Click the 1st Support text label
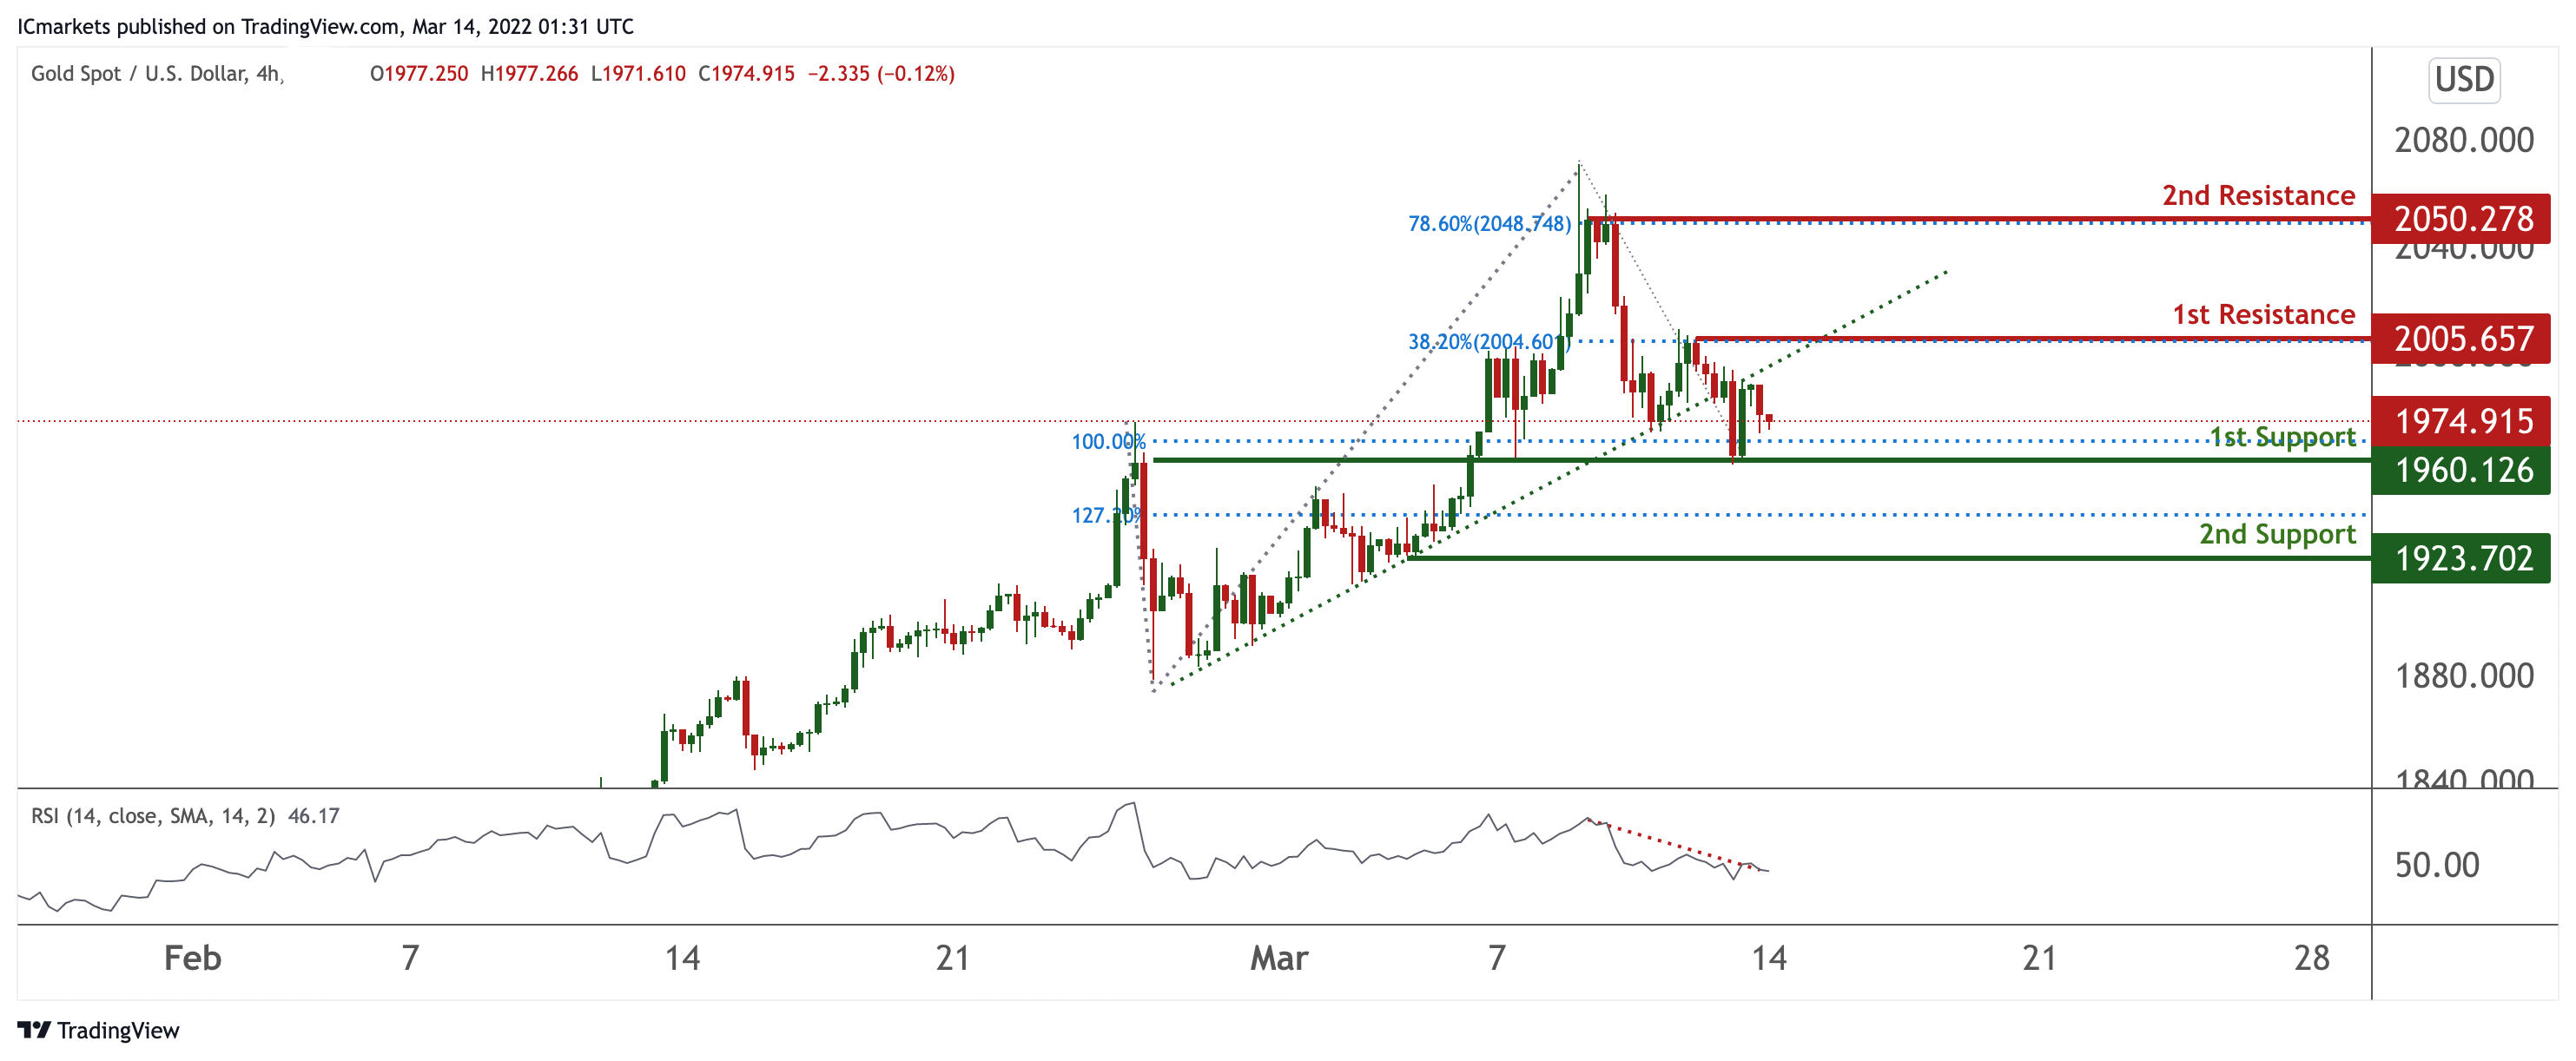 click(2282, 437)
